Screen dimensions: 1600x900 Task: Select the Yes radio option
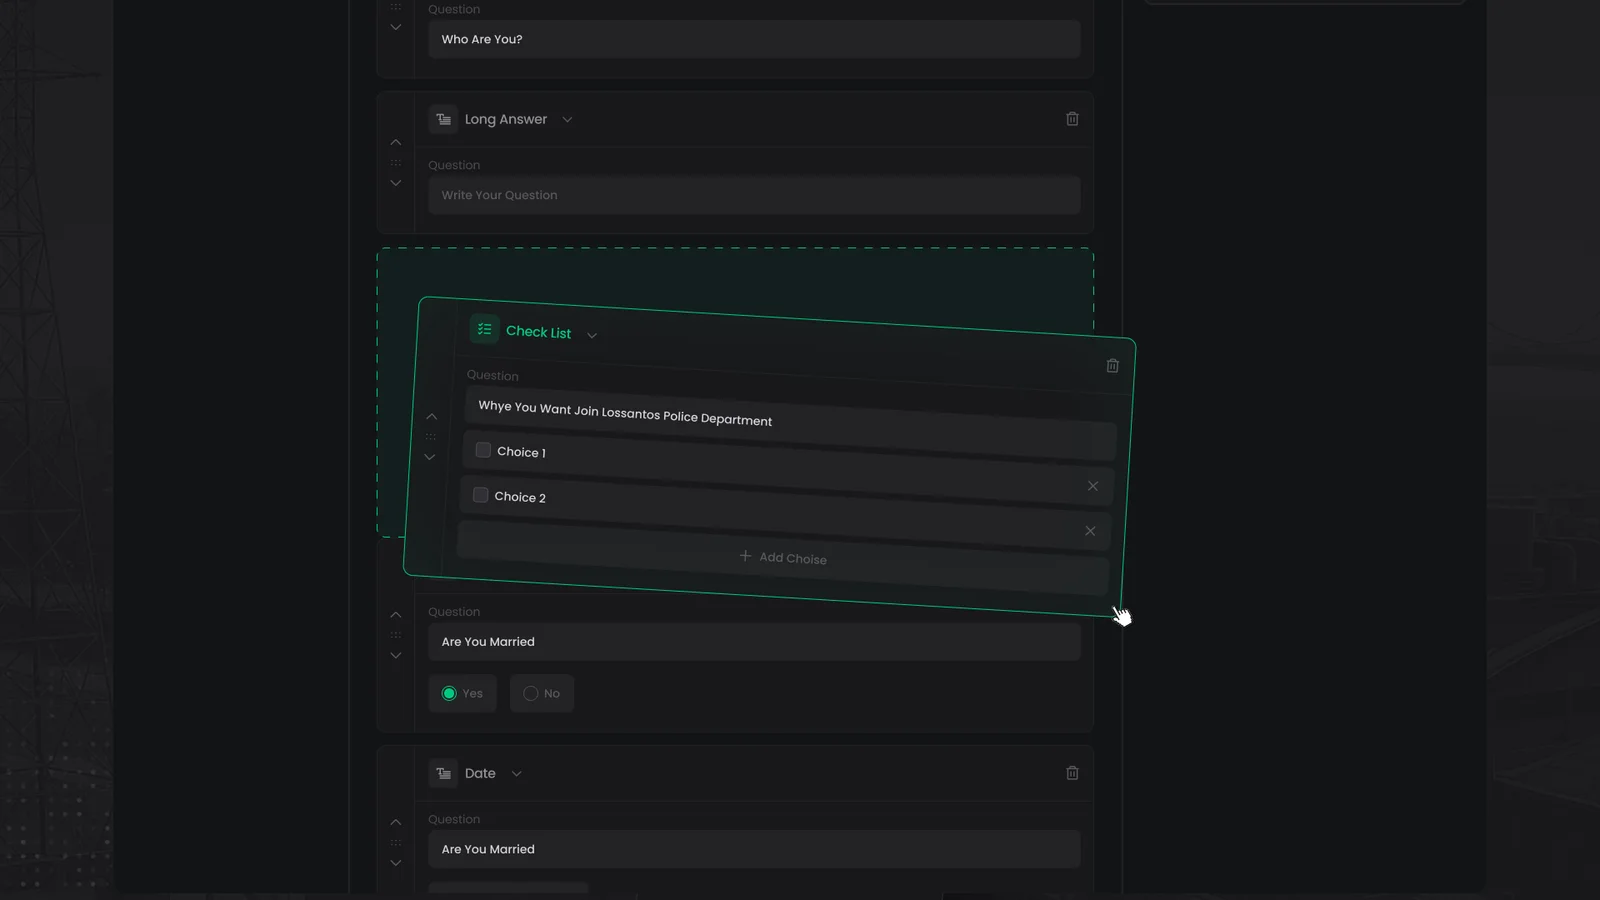coord(449,693)
